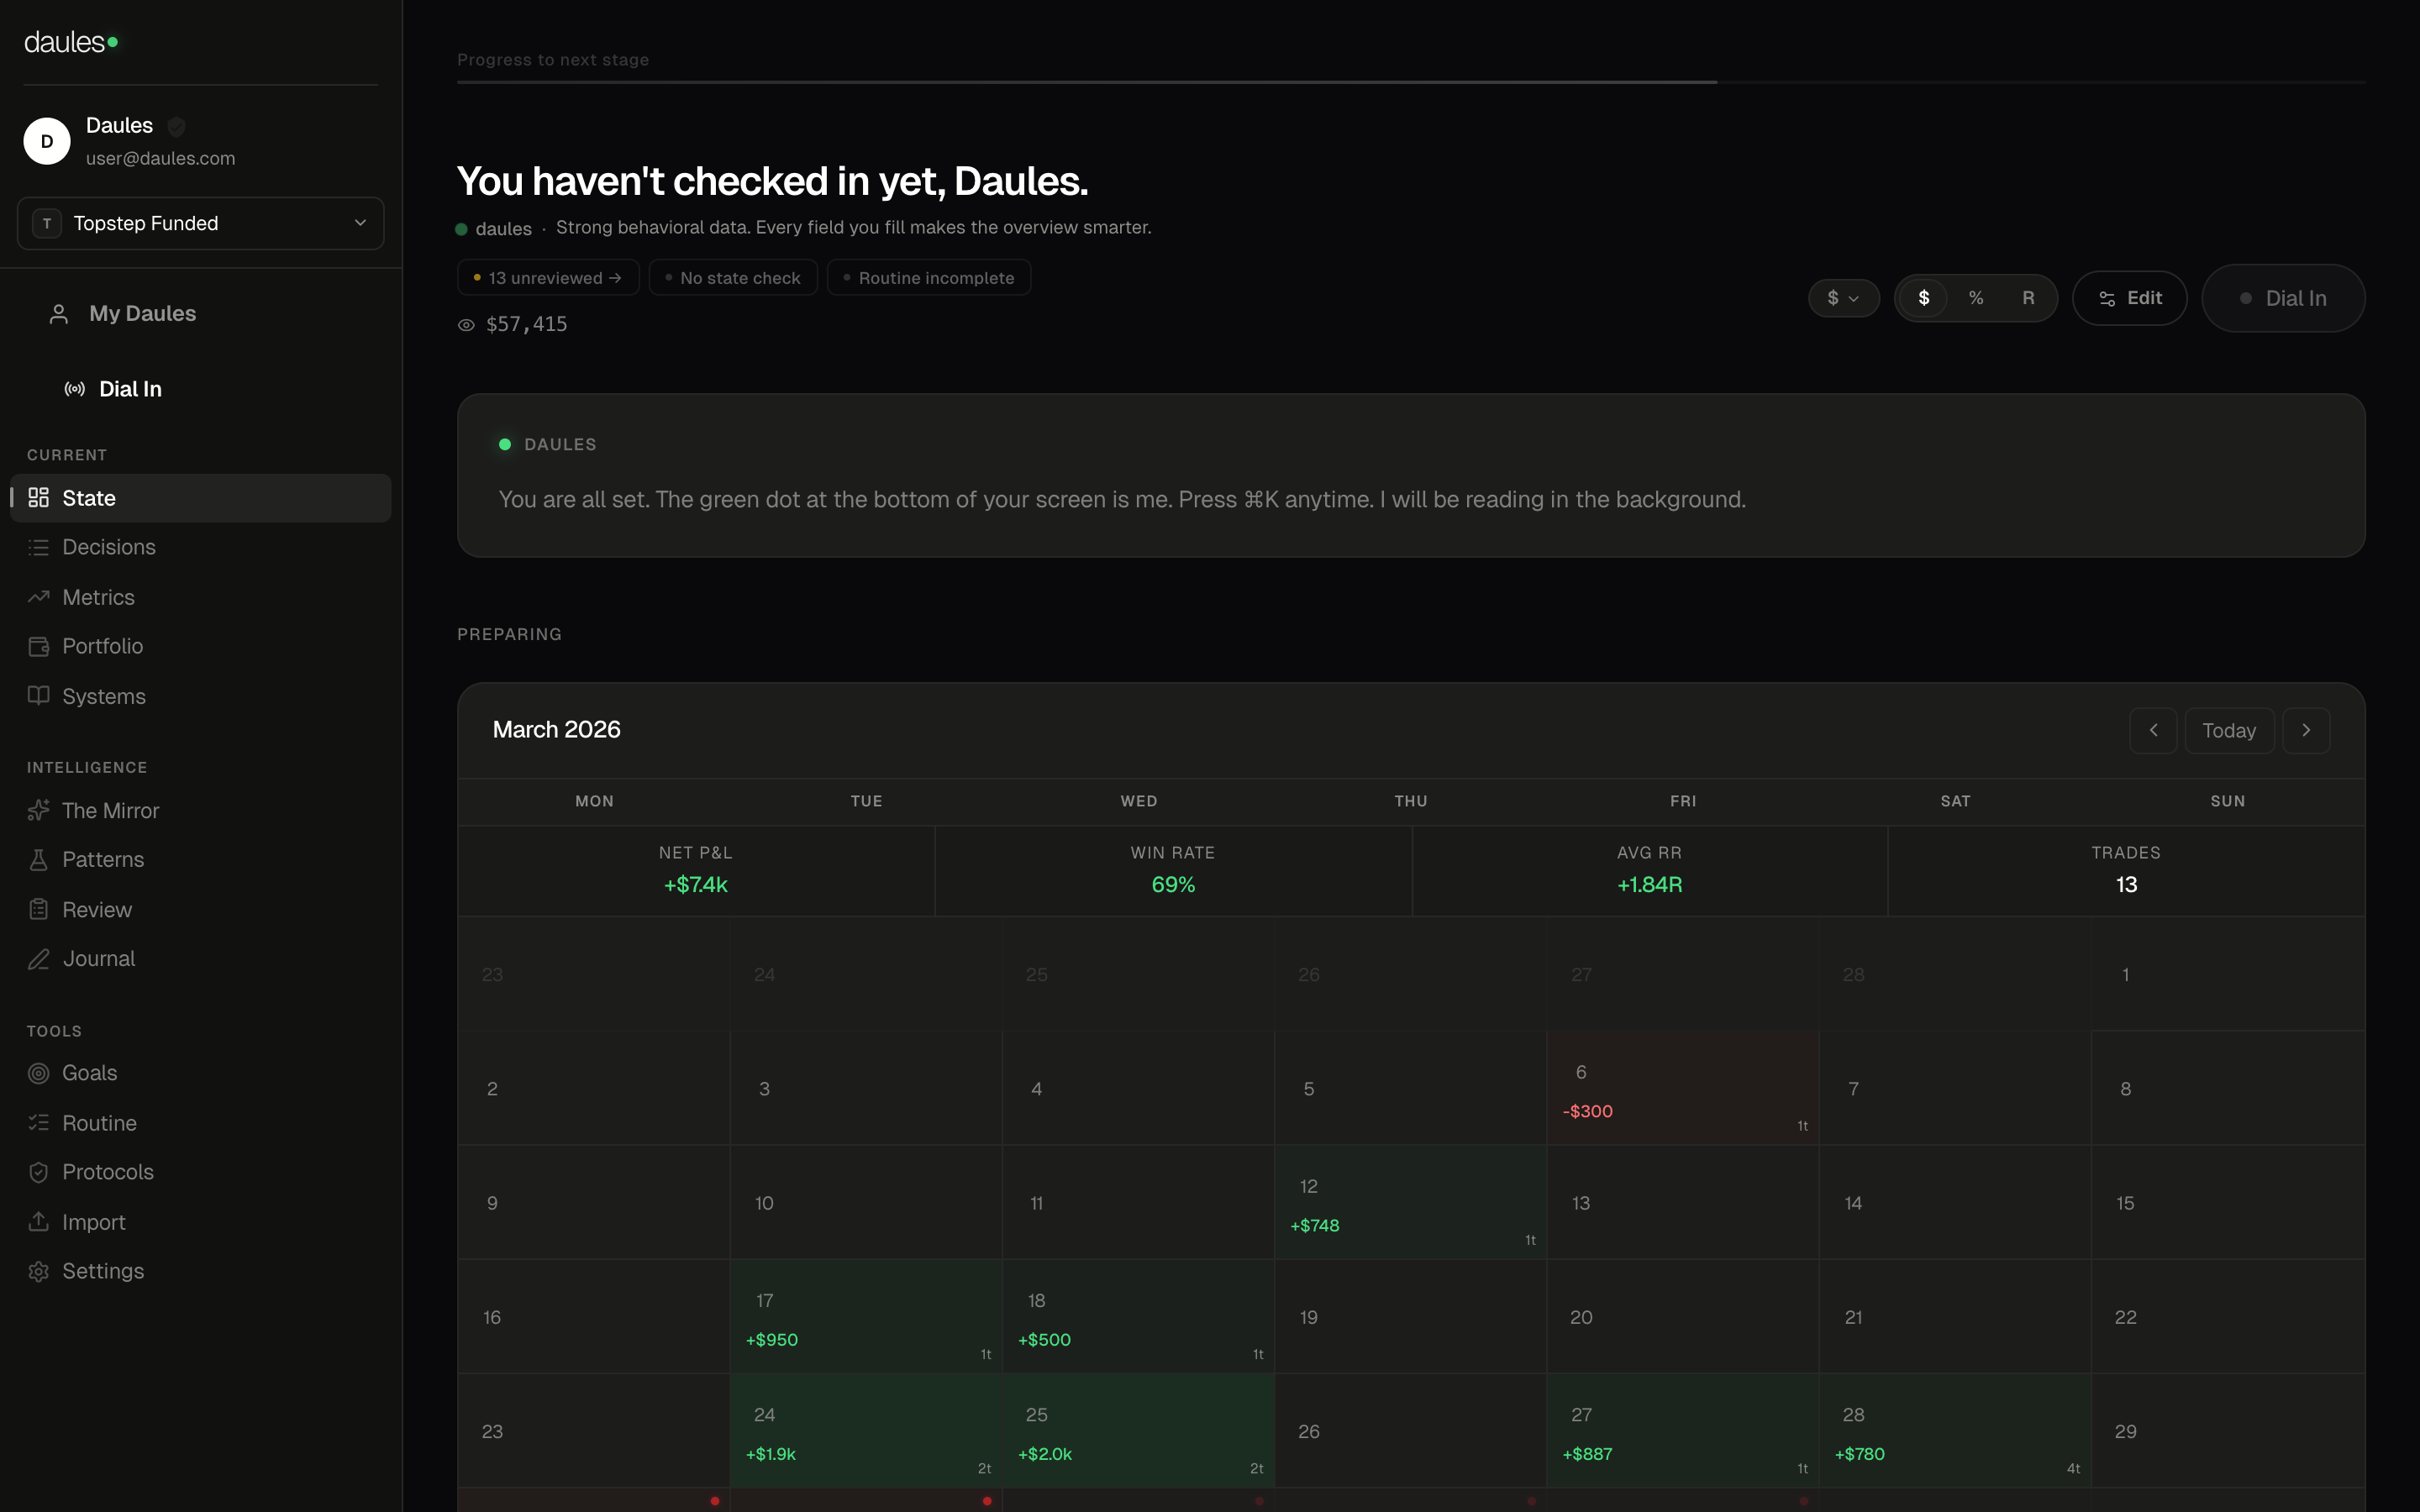Open The Mirror sparkle icon
The image size is (2420, 1512).
click(x=38, y=810)
